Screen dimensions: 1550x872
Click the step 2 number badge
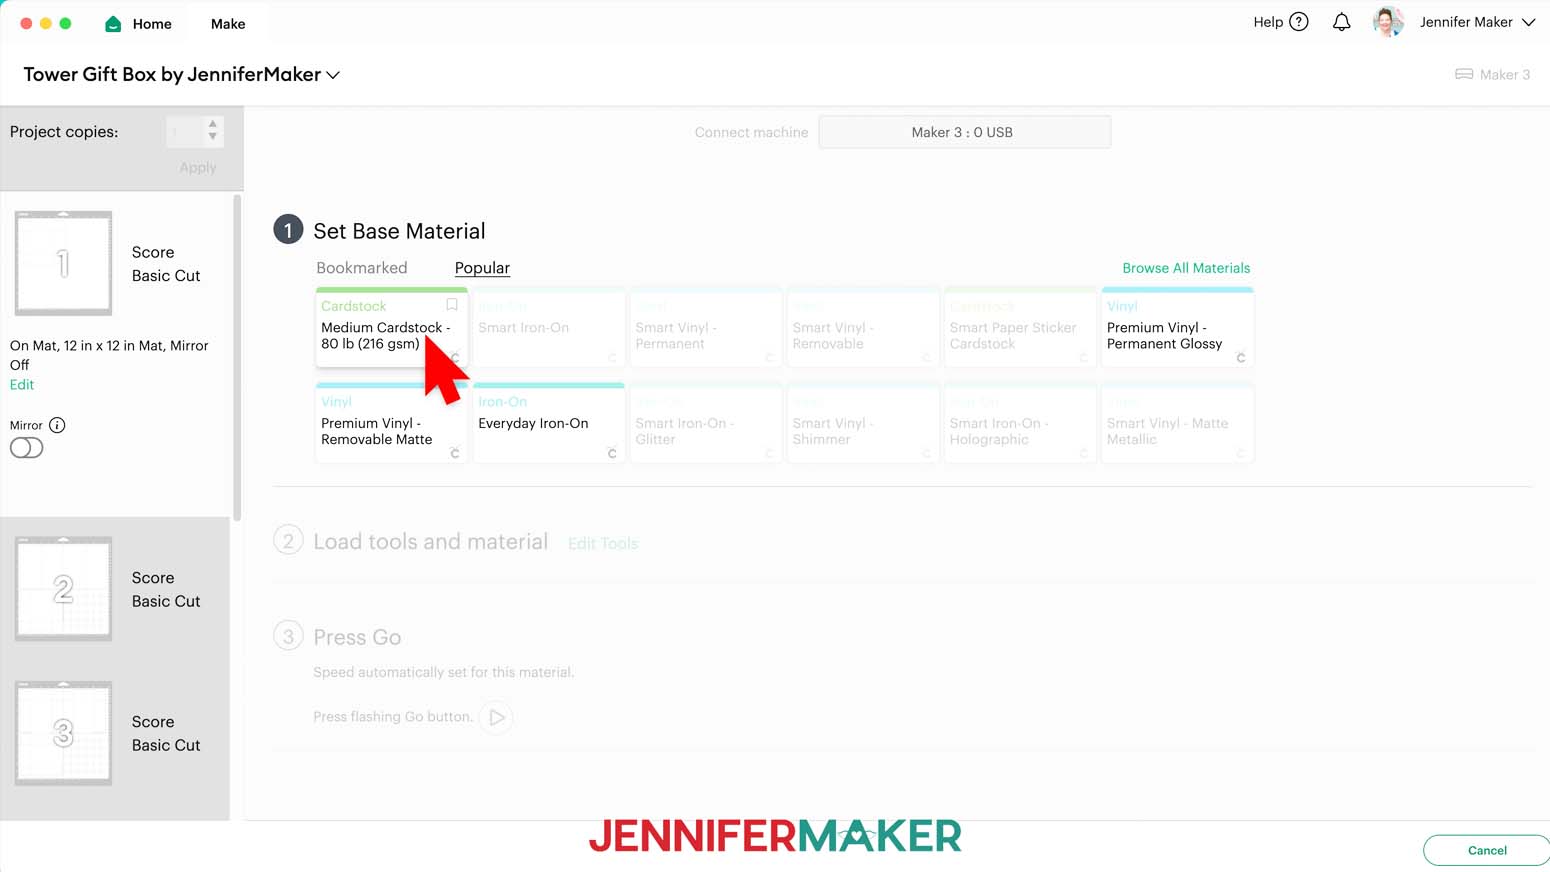tap(288, 541)
